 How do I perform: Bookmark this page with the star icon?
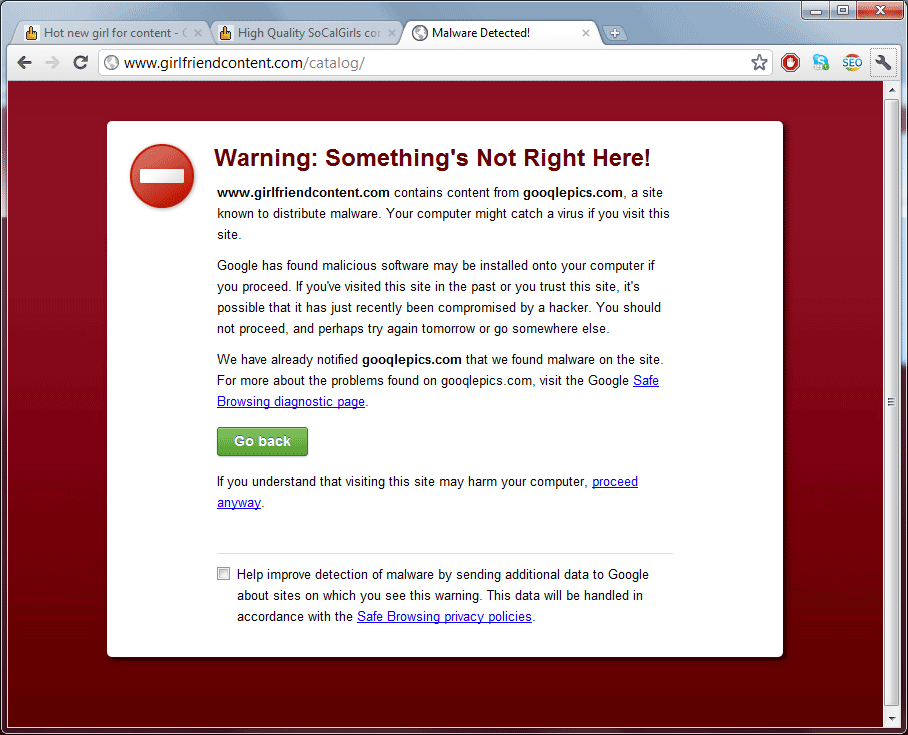click(x=759, y=63)
